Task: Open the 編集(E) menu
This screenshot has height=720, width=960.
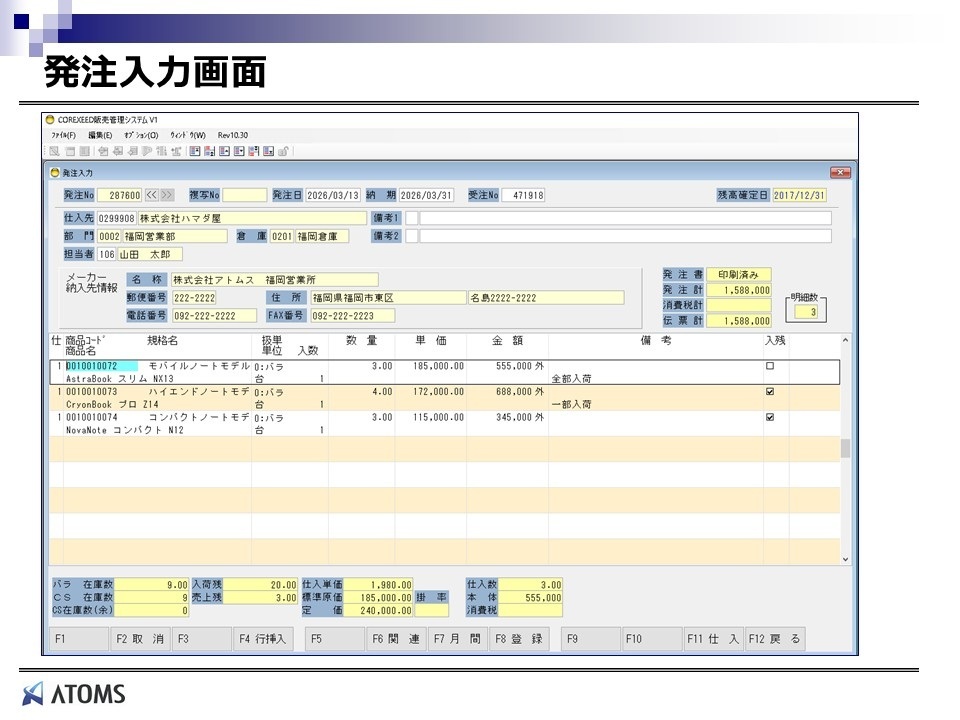Action: (101, 135)
